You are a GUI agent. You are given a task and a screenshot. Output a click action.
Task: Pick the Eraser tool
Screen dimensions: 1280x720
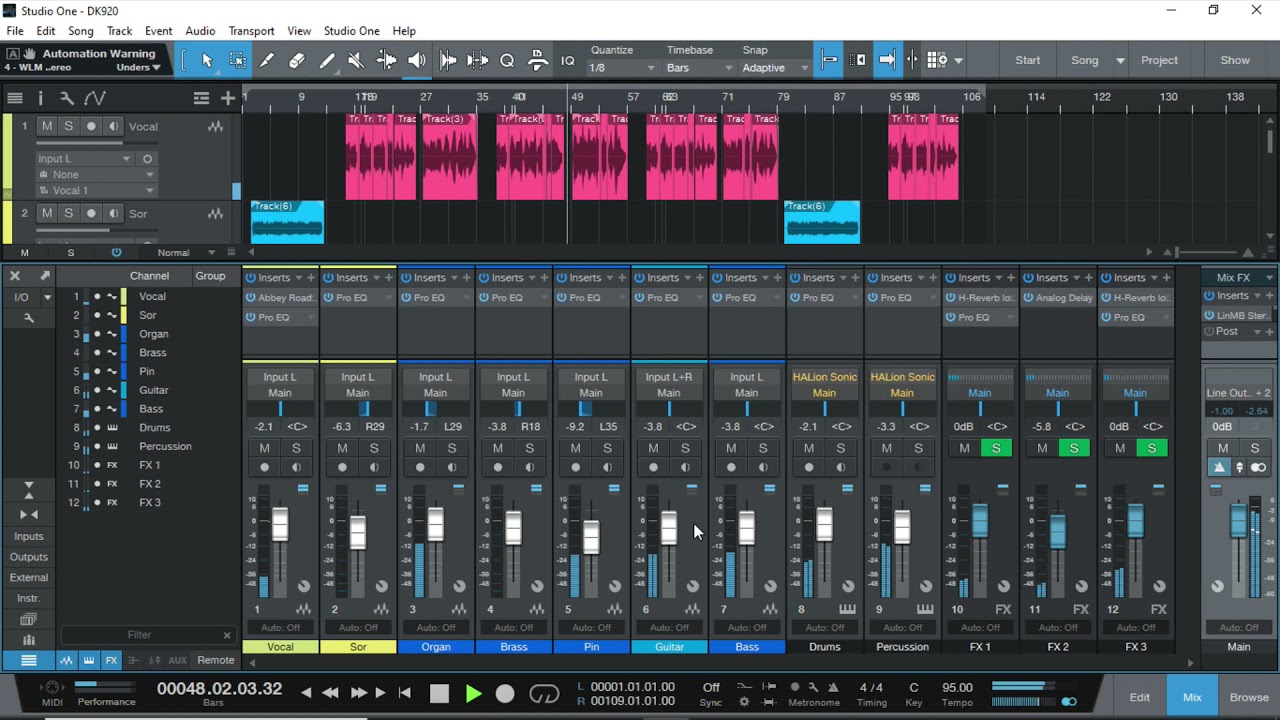click(x=297, y=60)
